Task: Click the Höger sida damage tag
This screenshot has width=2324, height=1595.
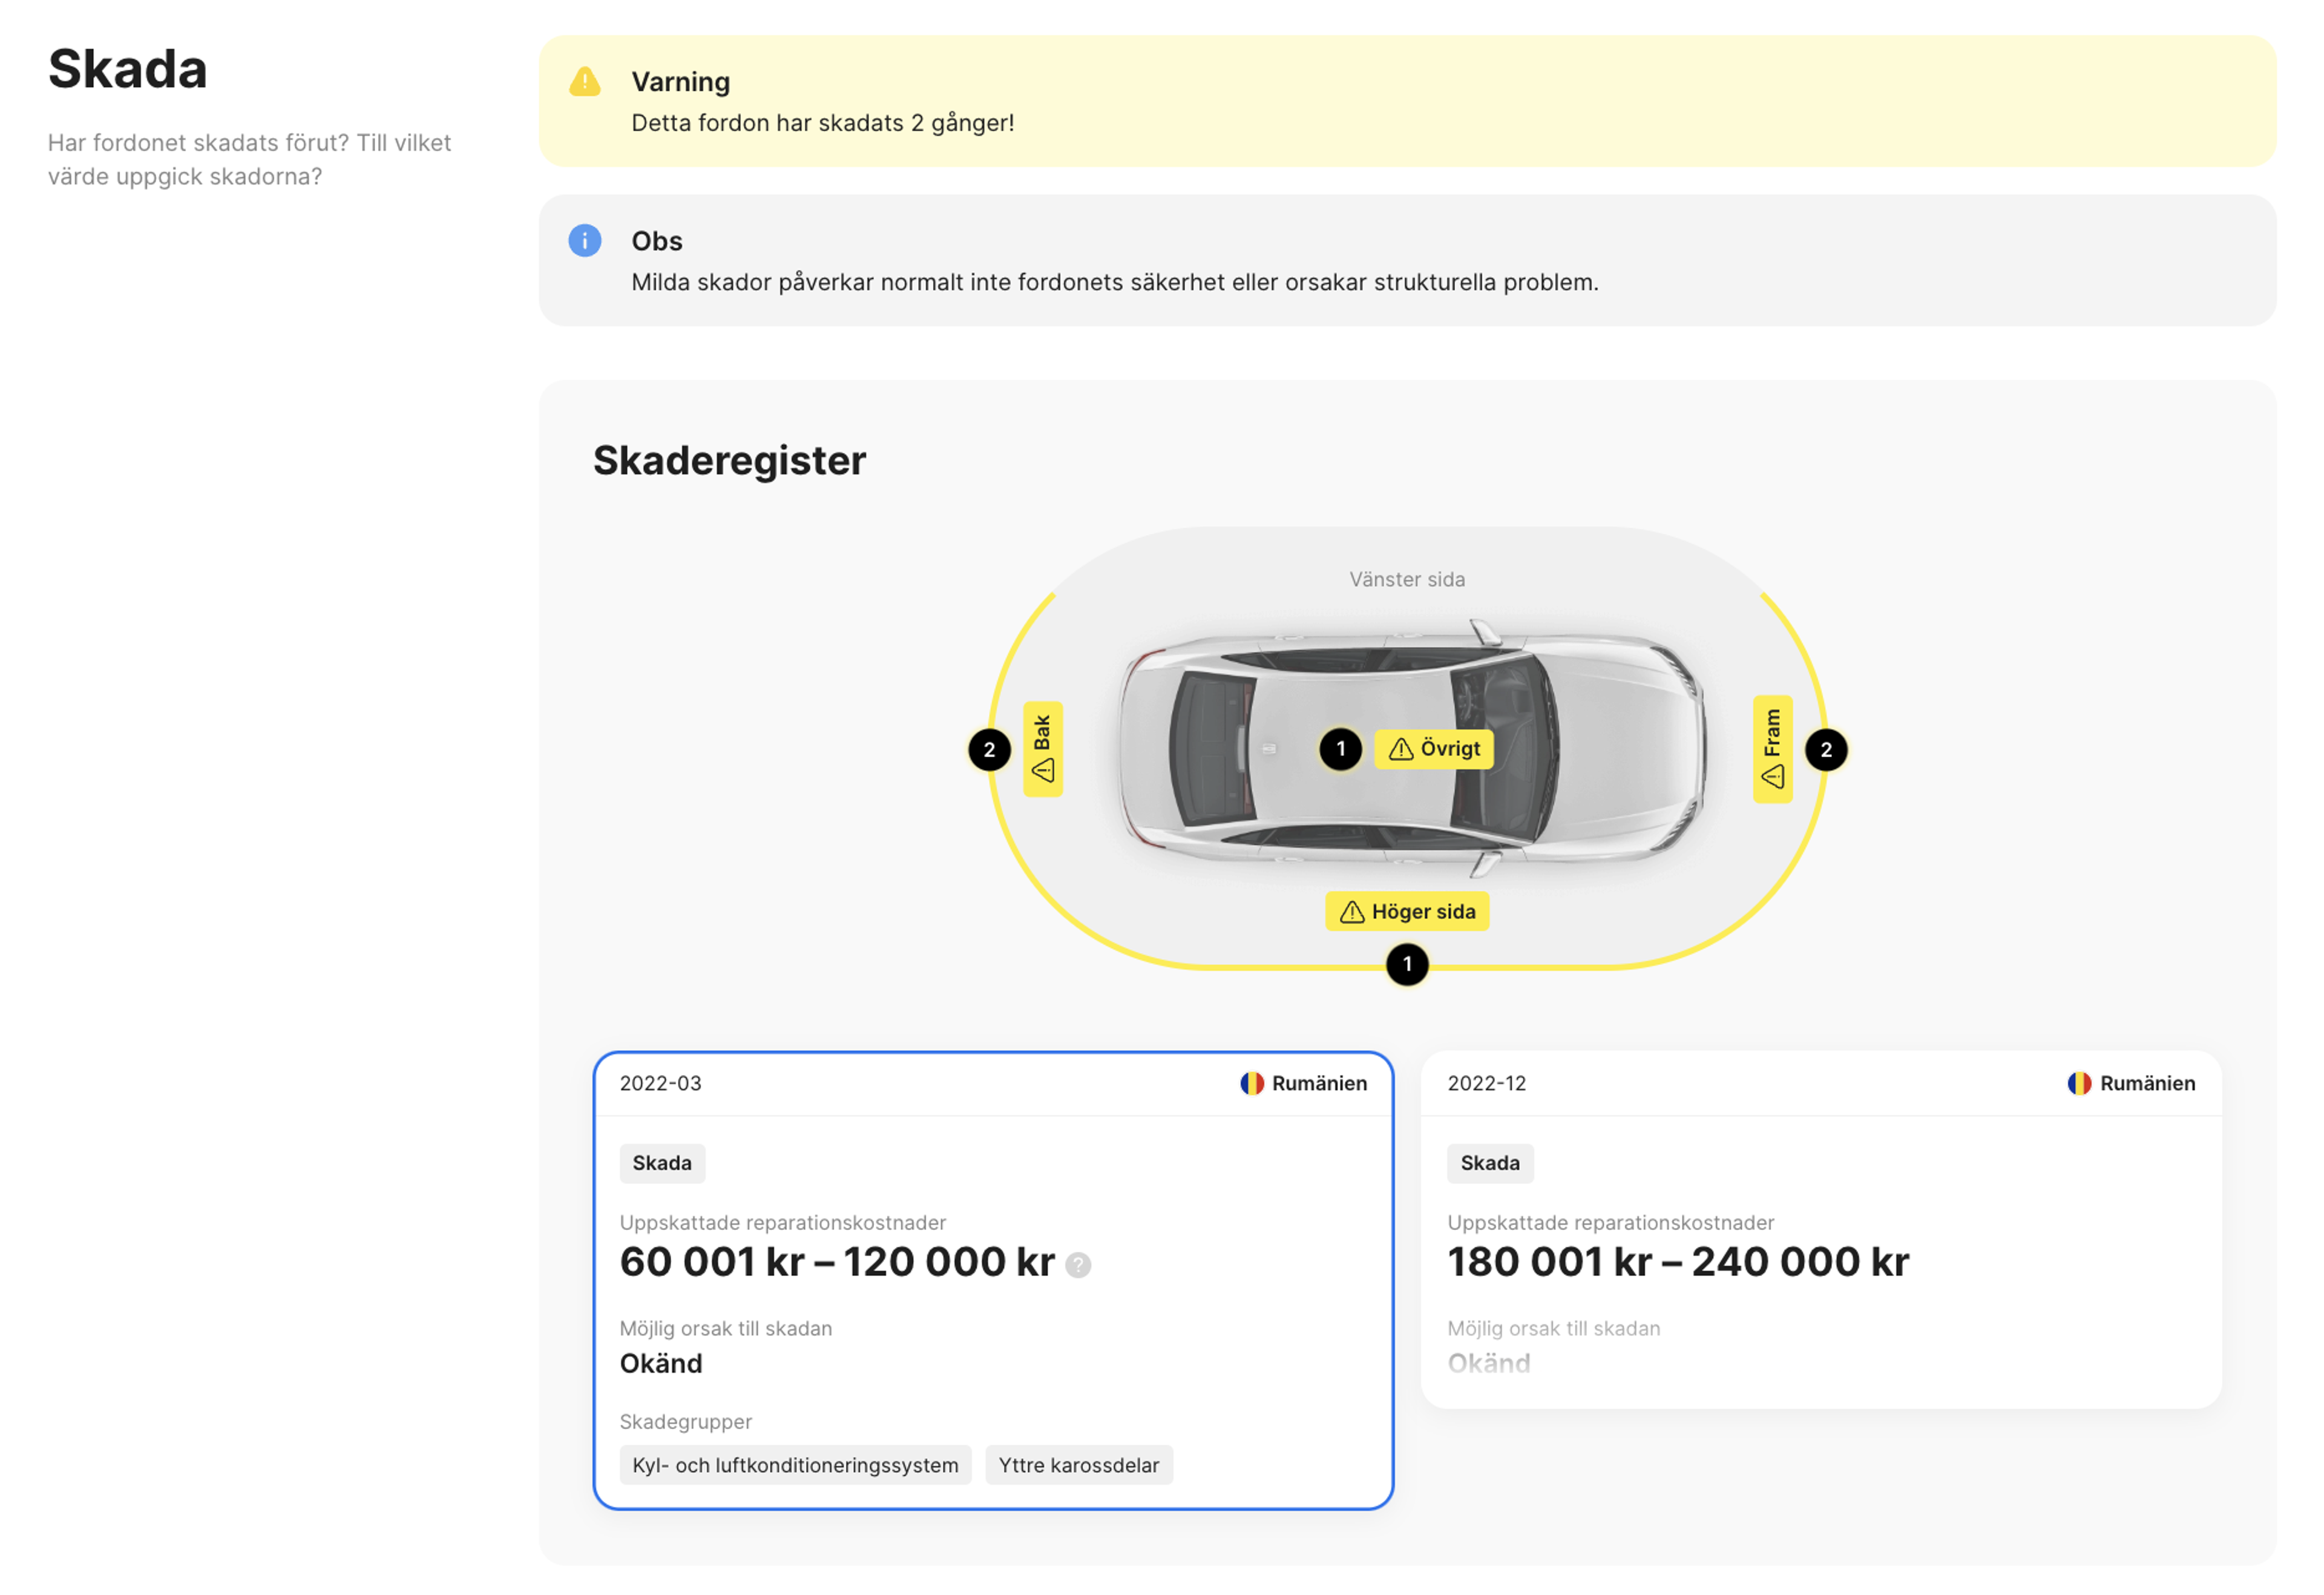Action: point(1407,912)
